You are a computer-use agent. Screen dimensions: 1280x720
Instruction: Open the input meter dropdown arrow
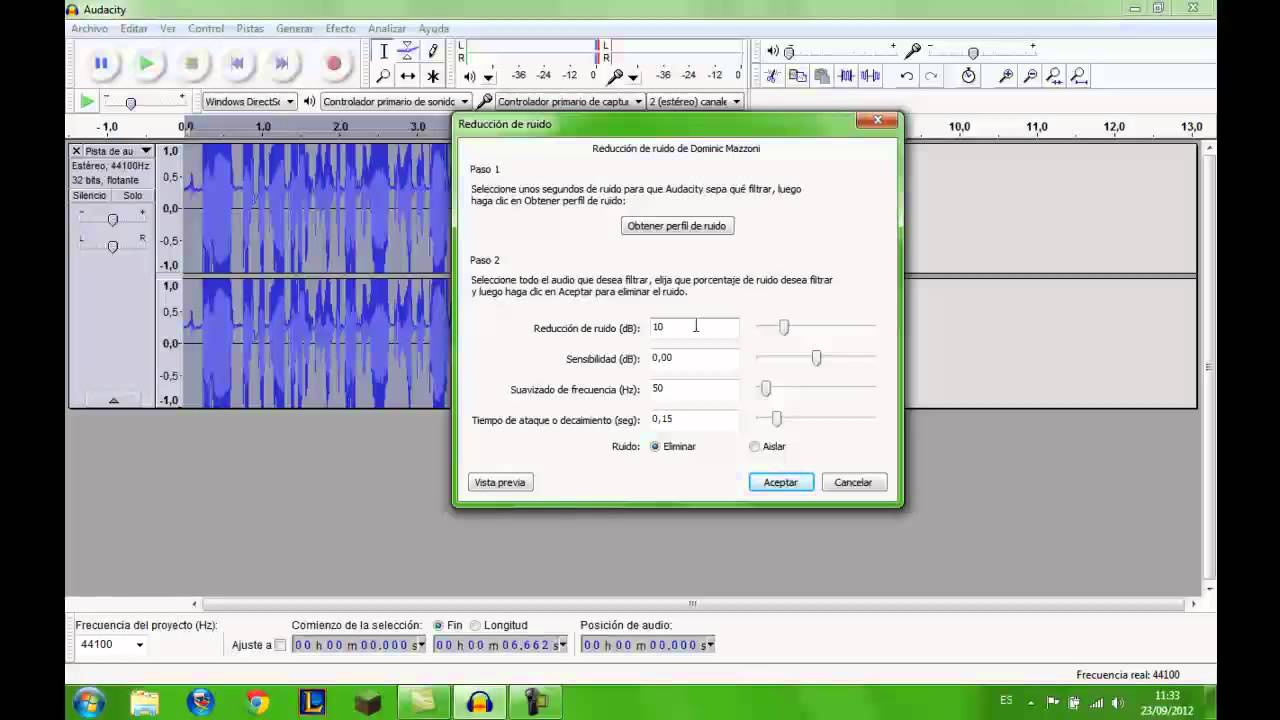[634, 77]
